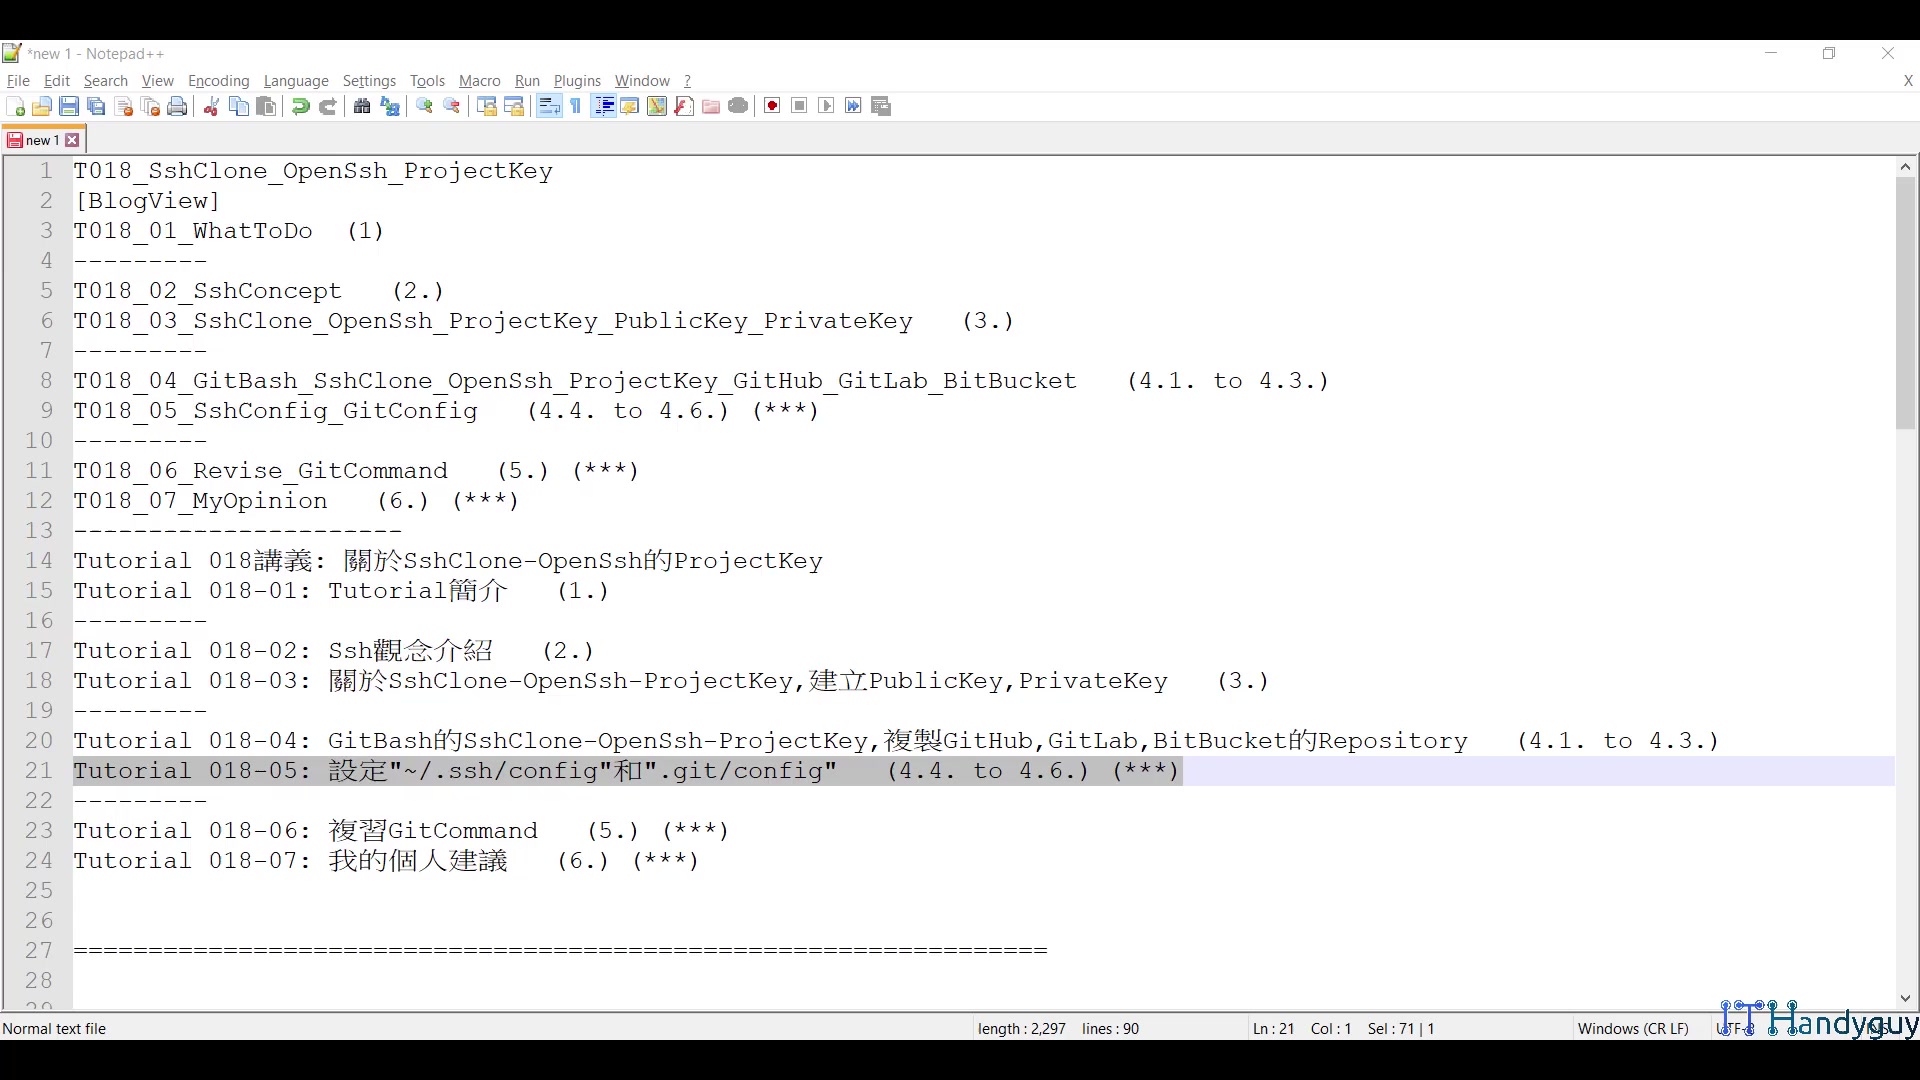
Task: Select the new 1 document tab
Action: click(x=42, y=140)
